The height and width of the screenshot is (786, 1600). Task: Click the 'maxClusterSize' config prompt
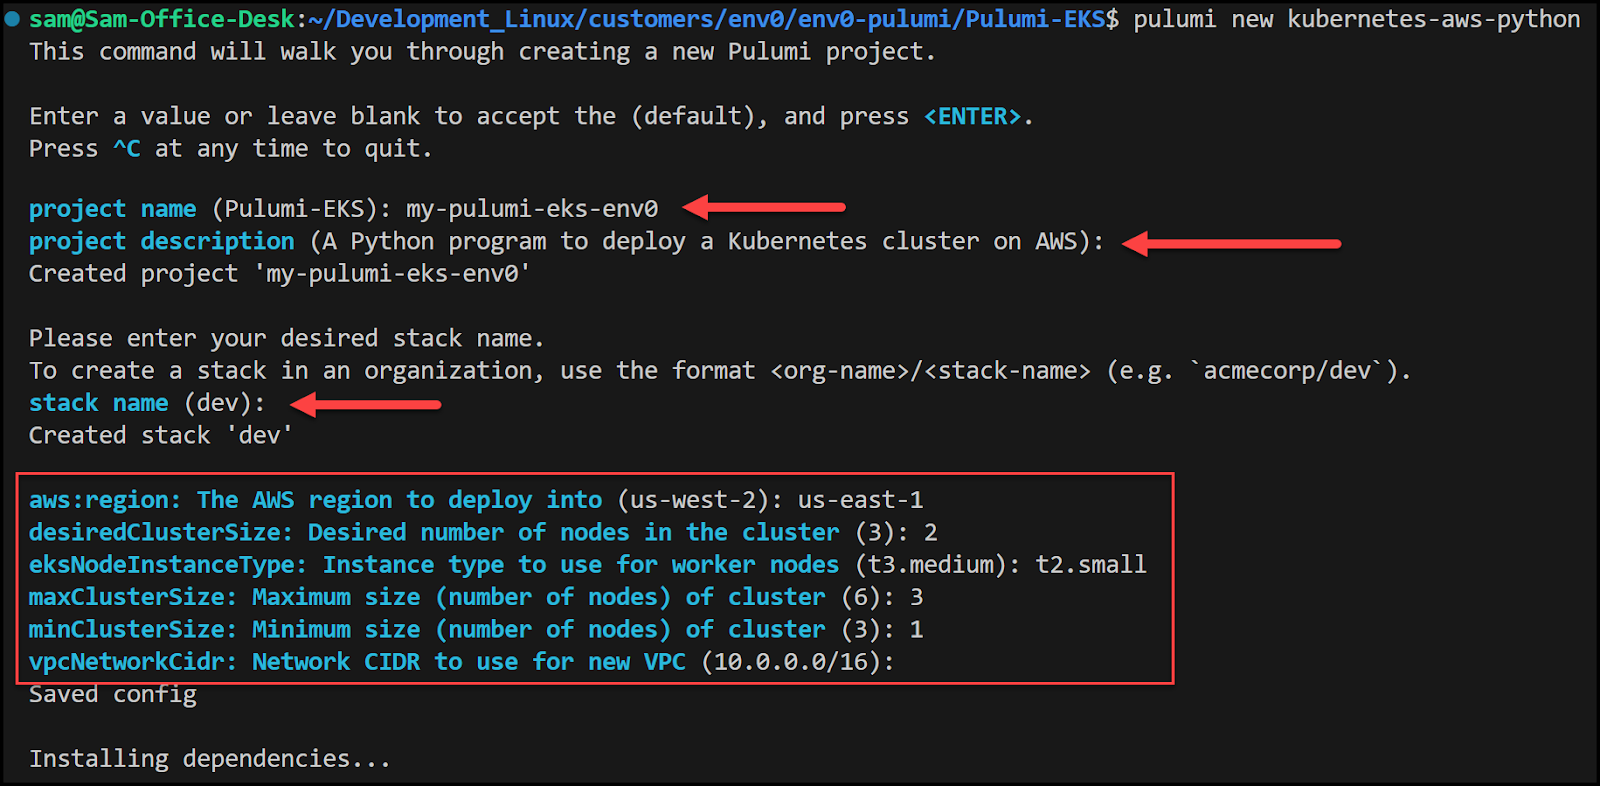click(x=427, y=598)
